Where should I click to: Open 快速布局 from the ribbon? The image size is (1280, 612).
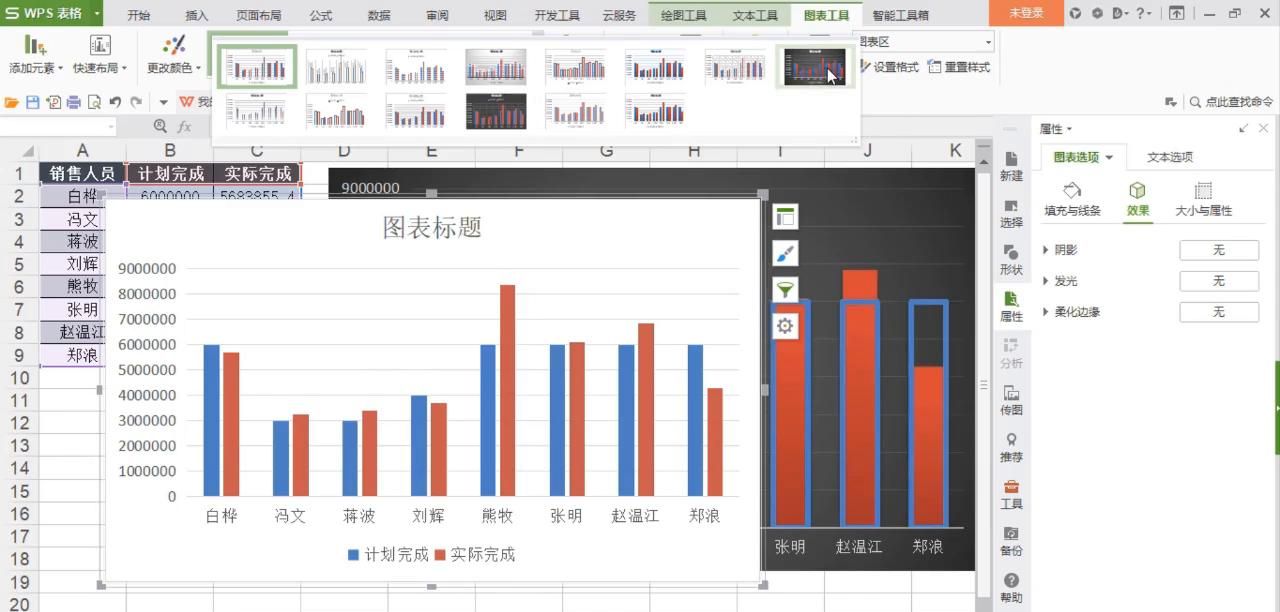point(99,50)
